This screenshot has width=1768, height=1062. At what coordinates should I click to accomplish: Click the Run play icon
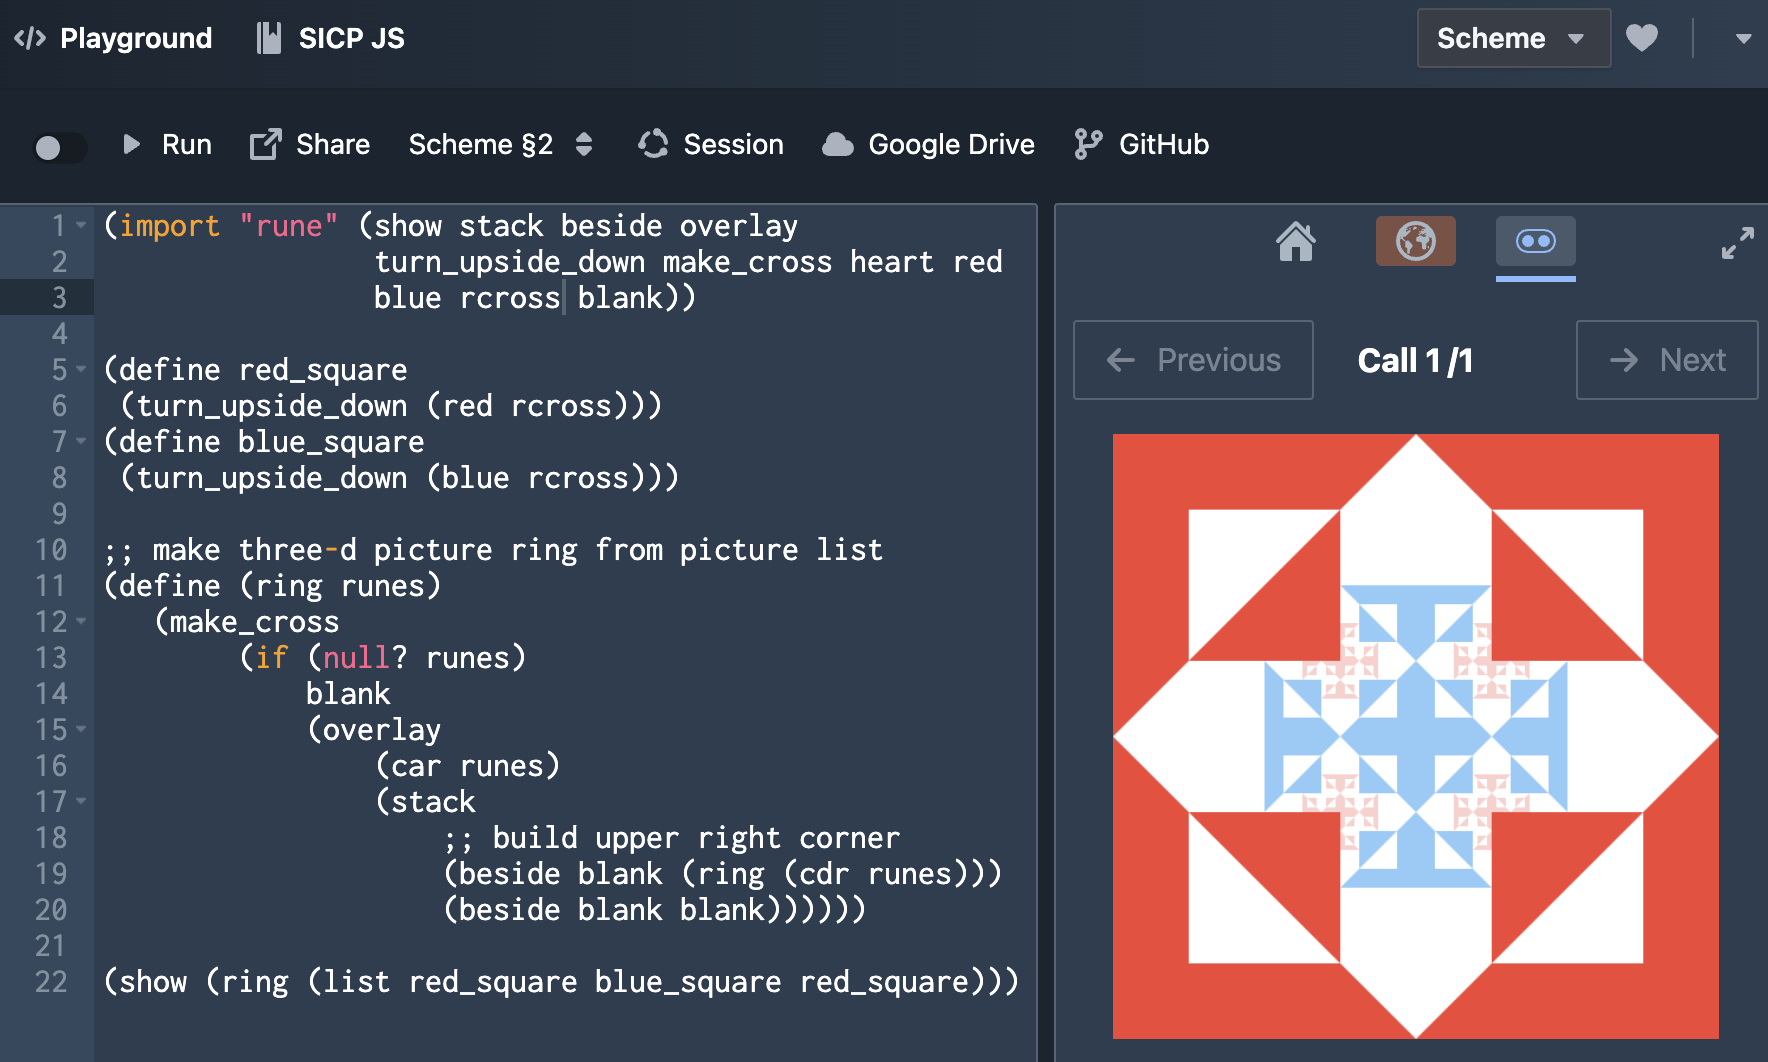coord(131,144)
